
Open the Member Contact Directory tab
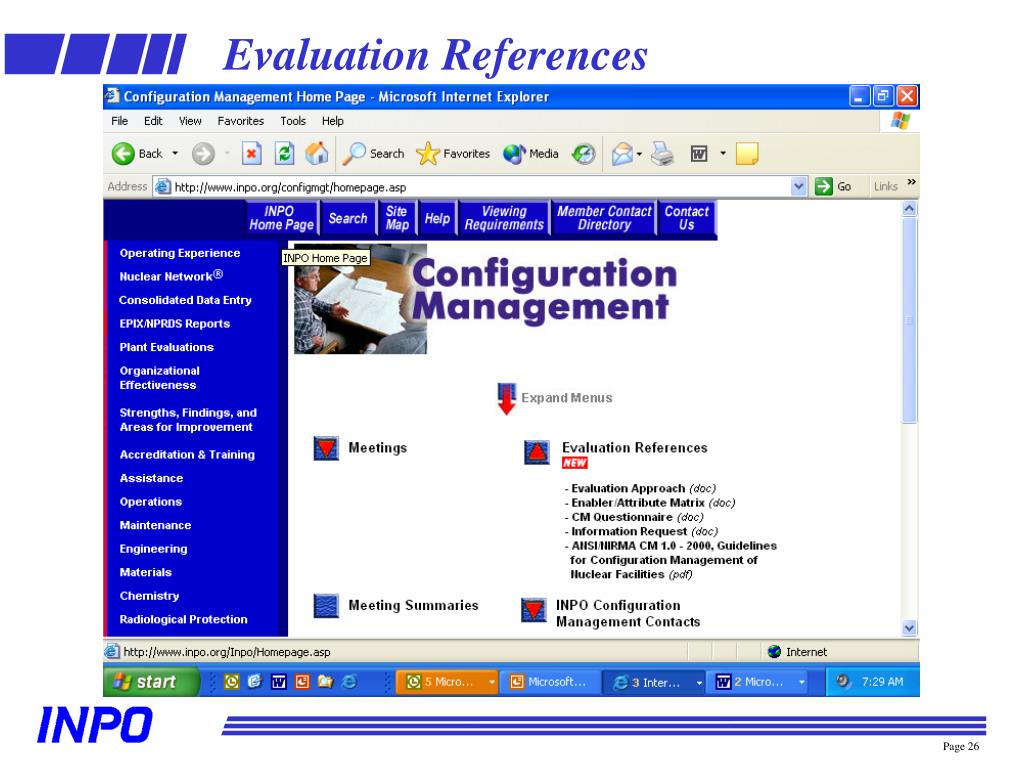point(604,218)
